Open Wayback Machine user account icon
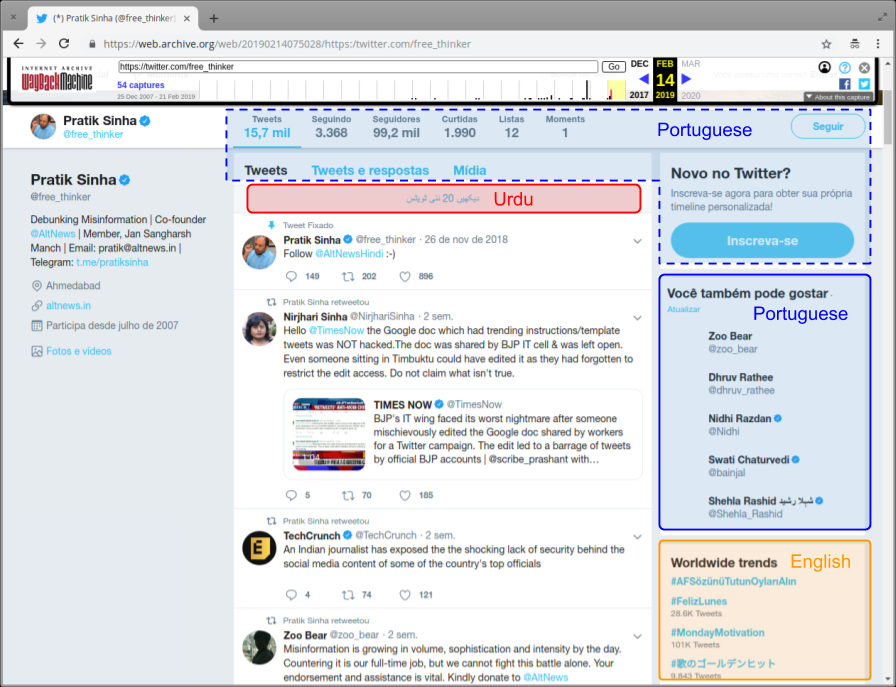This screenshot has height=687, width=896. click(x=825, y=67)
